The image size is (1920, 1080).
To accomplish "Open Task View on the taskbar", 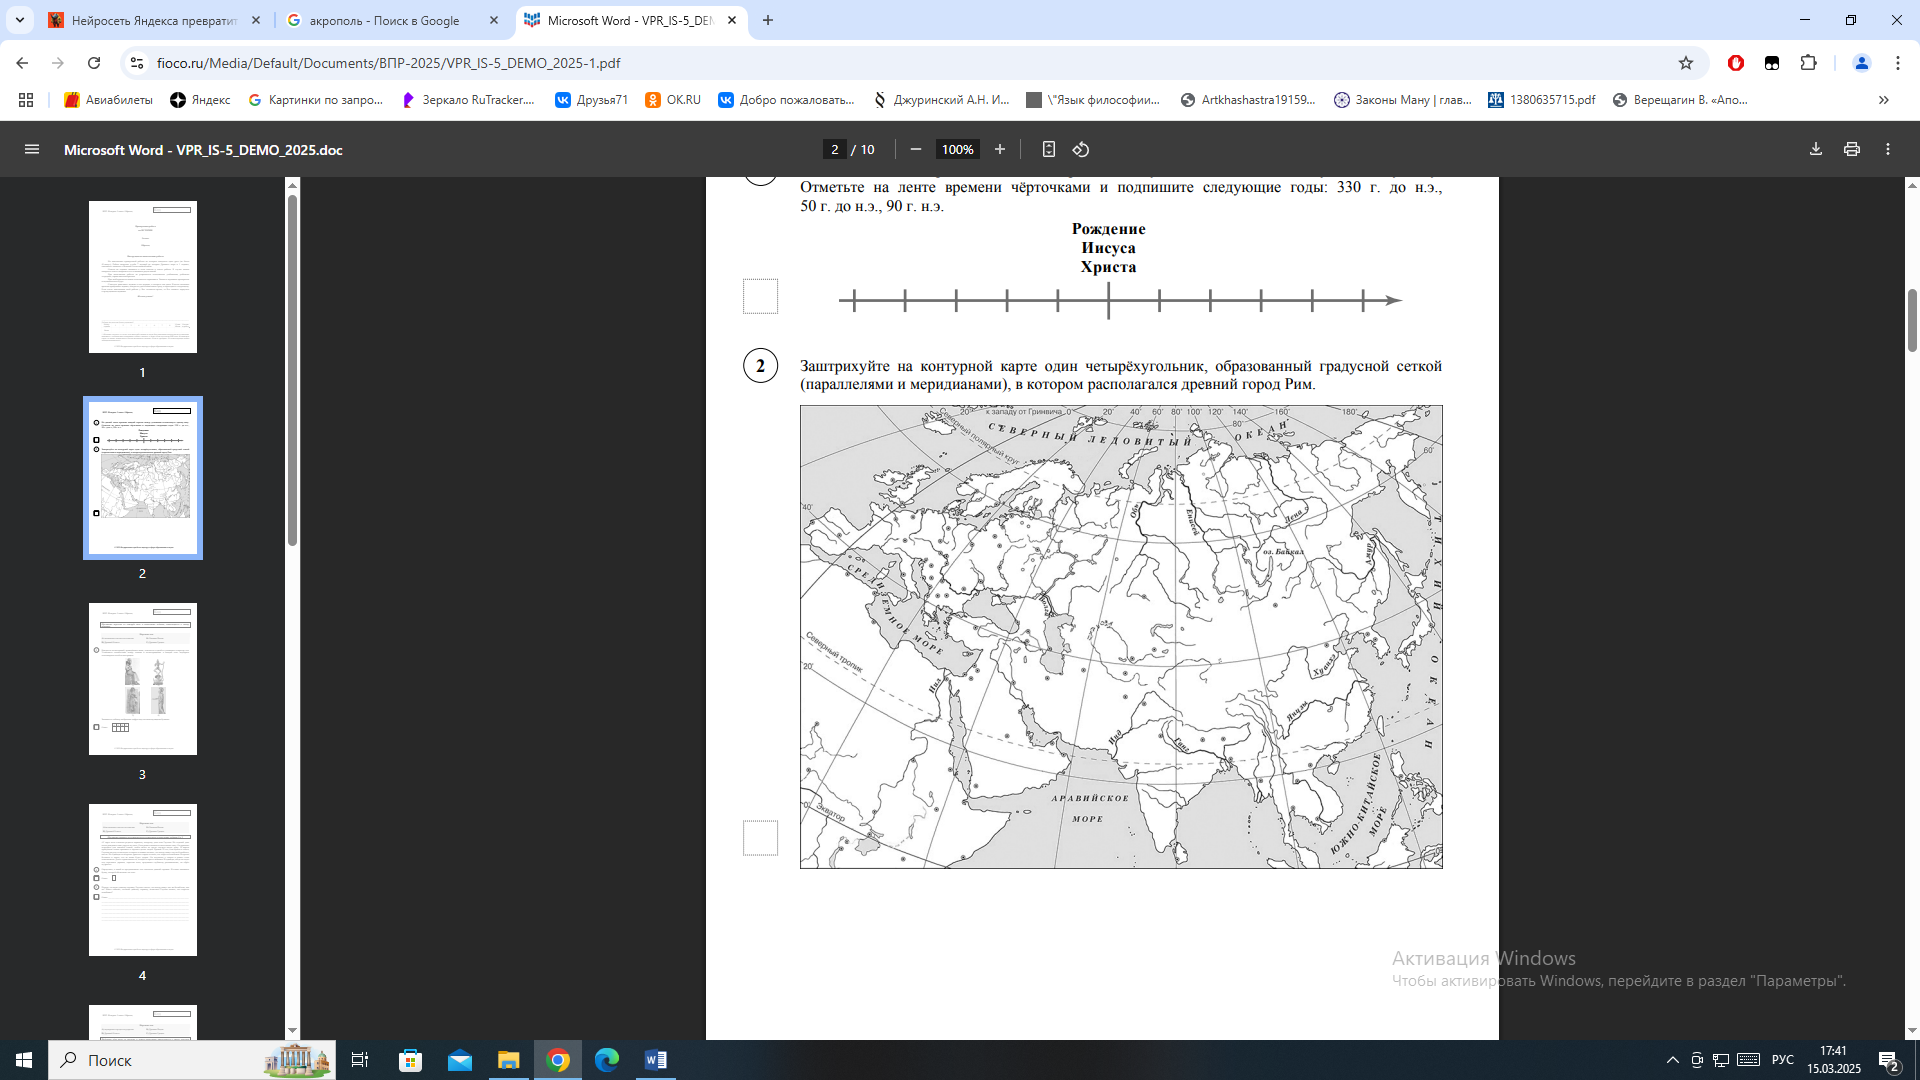I will tap(360, 1060).
